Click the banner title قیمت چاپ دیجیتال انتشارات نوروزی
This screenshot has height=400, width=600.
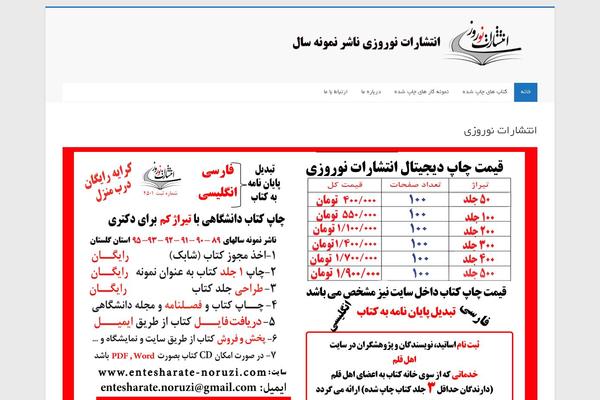[404, 167]
